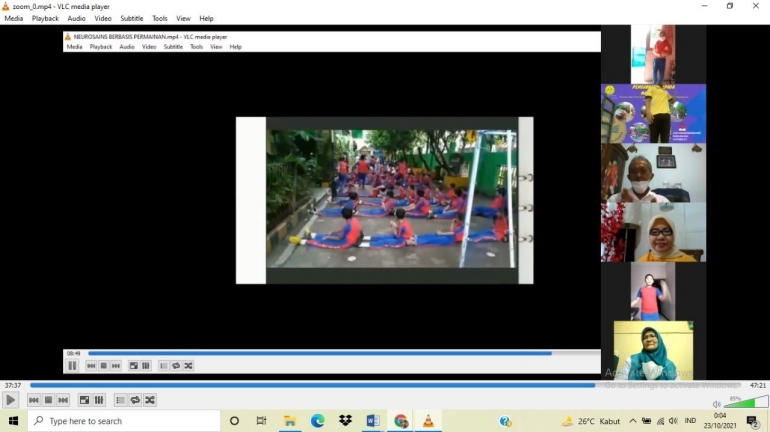The width and height of the screenshot is (770, 432).
Task: Open extended settings in recorded VLC window
Action: coord(146,366)
